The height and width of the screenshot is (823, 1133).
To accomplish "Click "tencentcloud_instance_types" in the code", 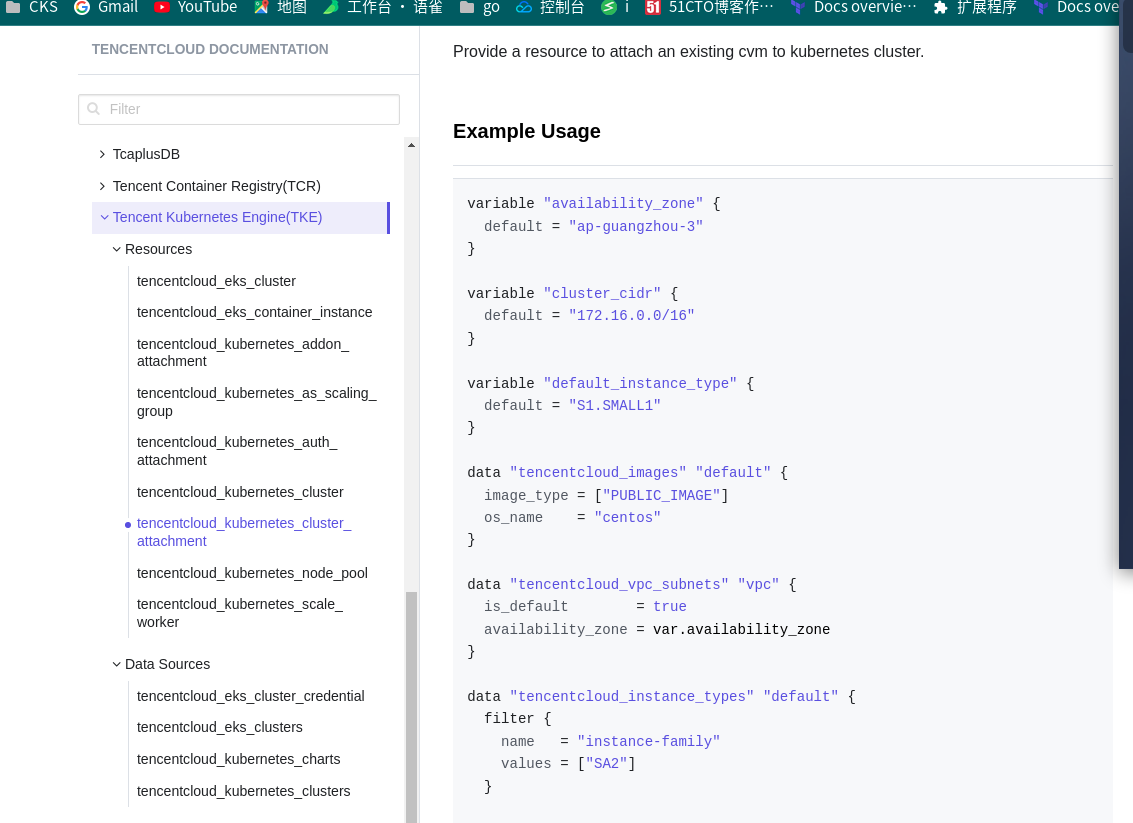I will click(632, 697).
